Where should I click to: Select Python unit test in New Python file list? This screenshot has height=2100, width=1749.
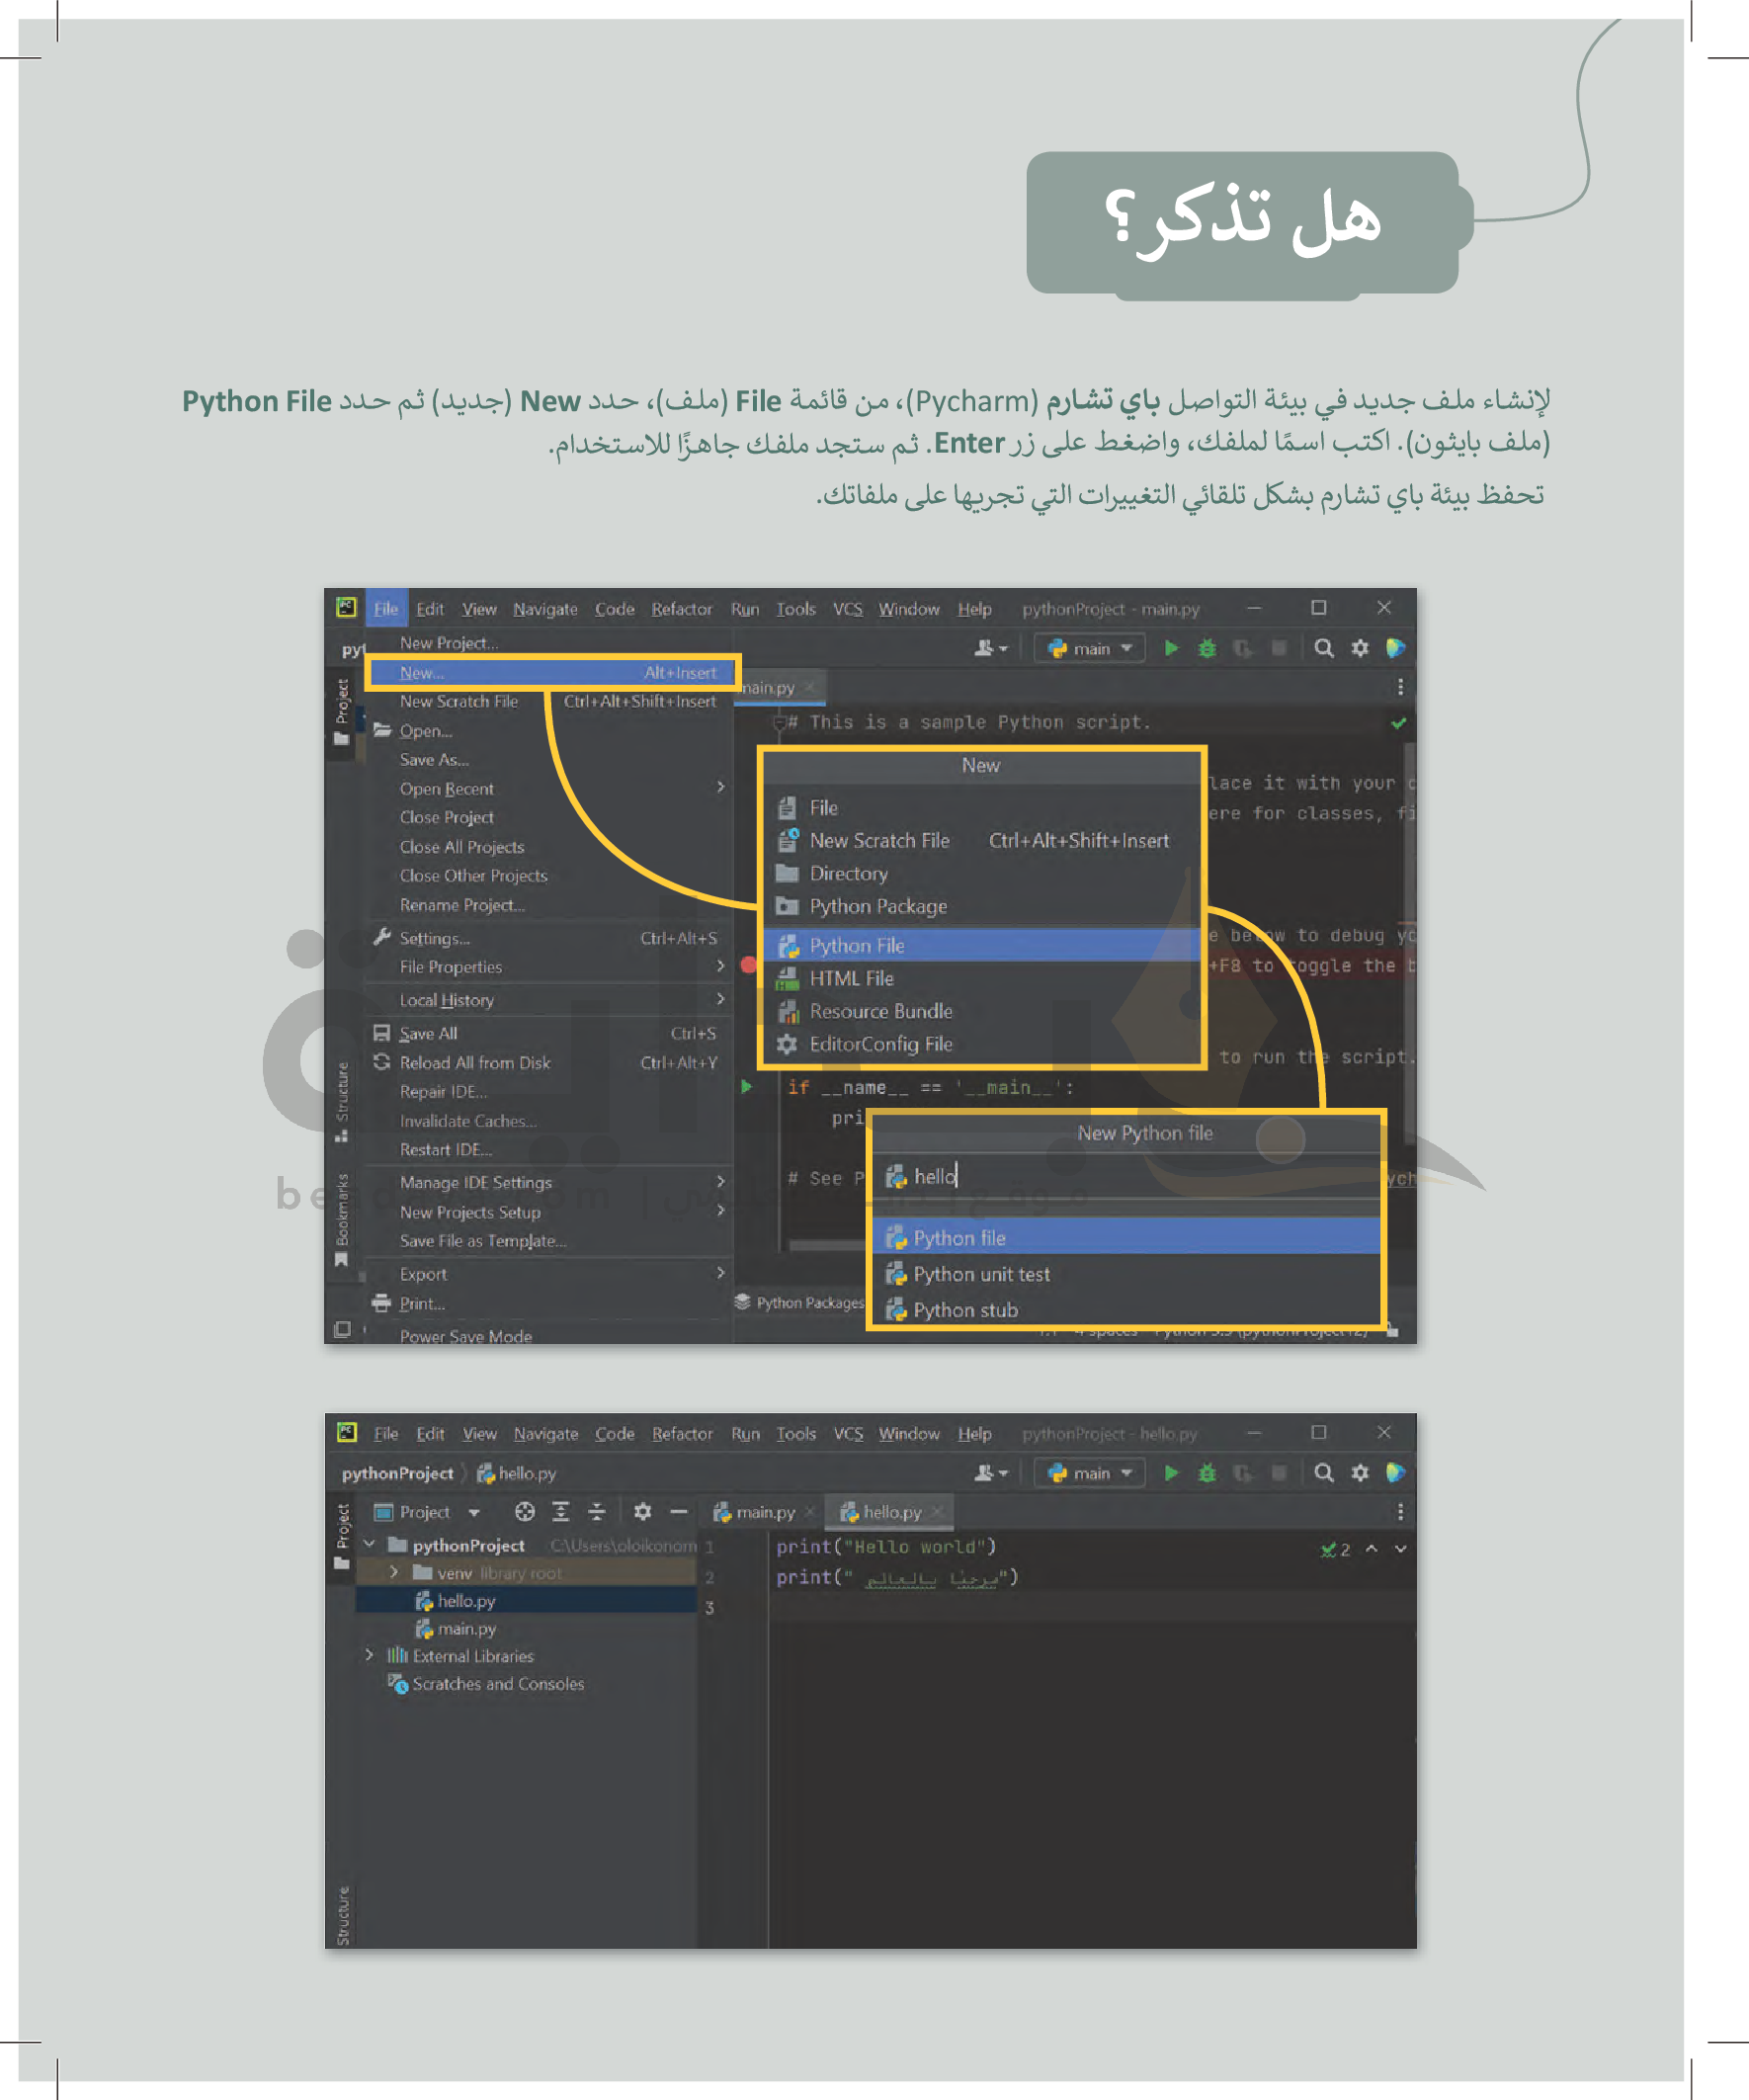pos(981,1274)
